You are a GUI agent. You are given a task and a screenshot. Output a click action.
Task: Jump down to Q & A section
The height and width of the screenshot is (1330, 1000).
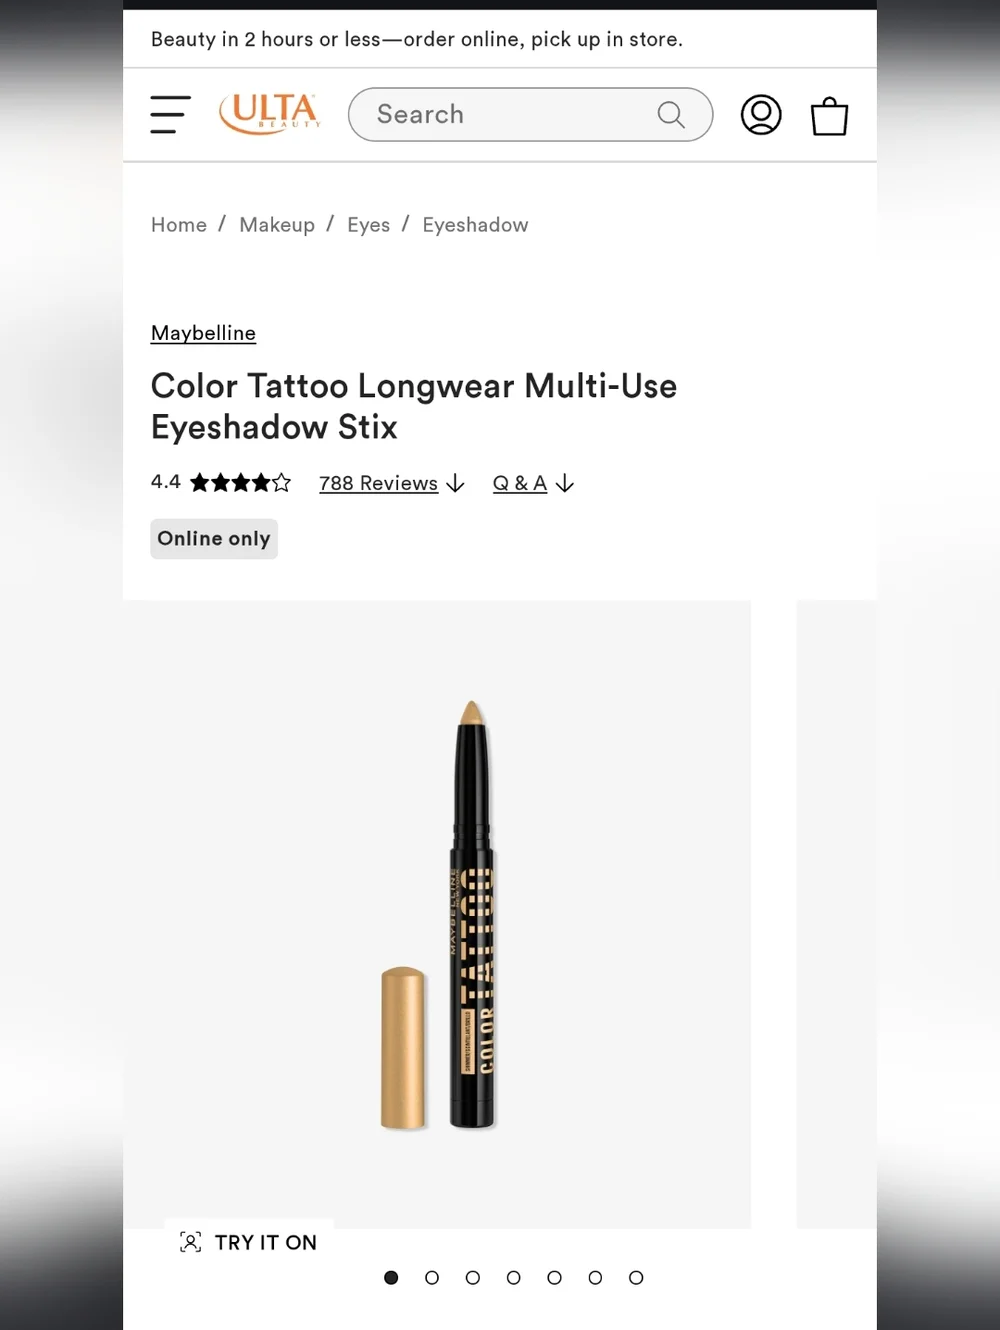point(520,483)
